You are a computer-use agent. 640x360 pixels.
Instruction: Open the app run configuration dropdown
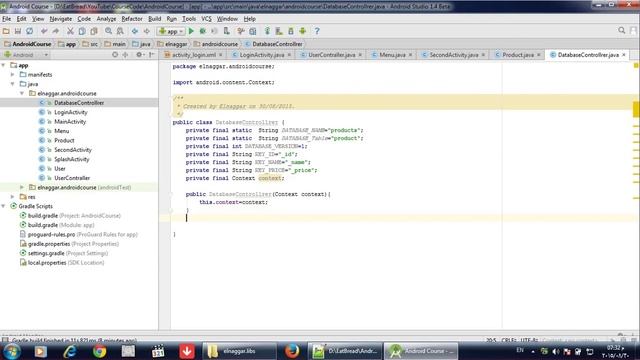[x=171, y=31]
